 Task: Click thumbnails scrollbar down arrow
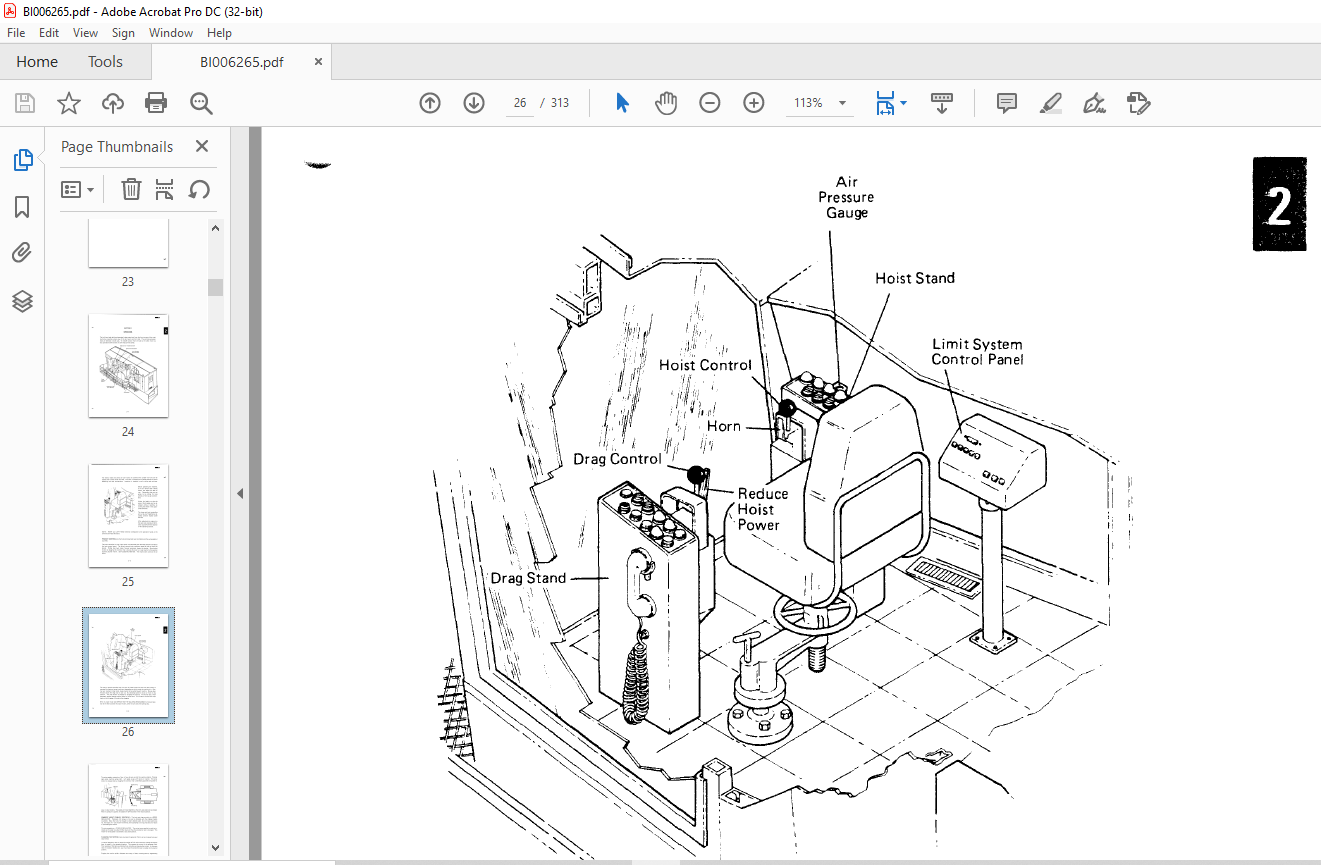pos(216,848)
